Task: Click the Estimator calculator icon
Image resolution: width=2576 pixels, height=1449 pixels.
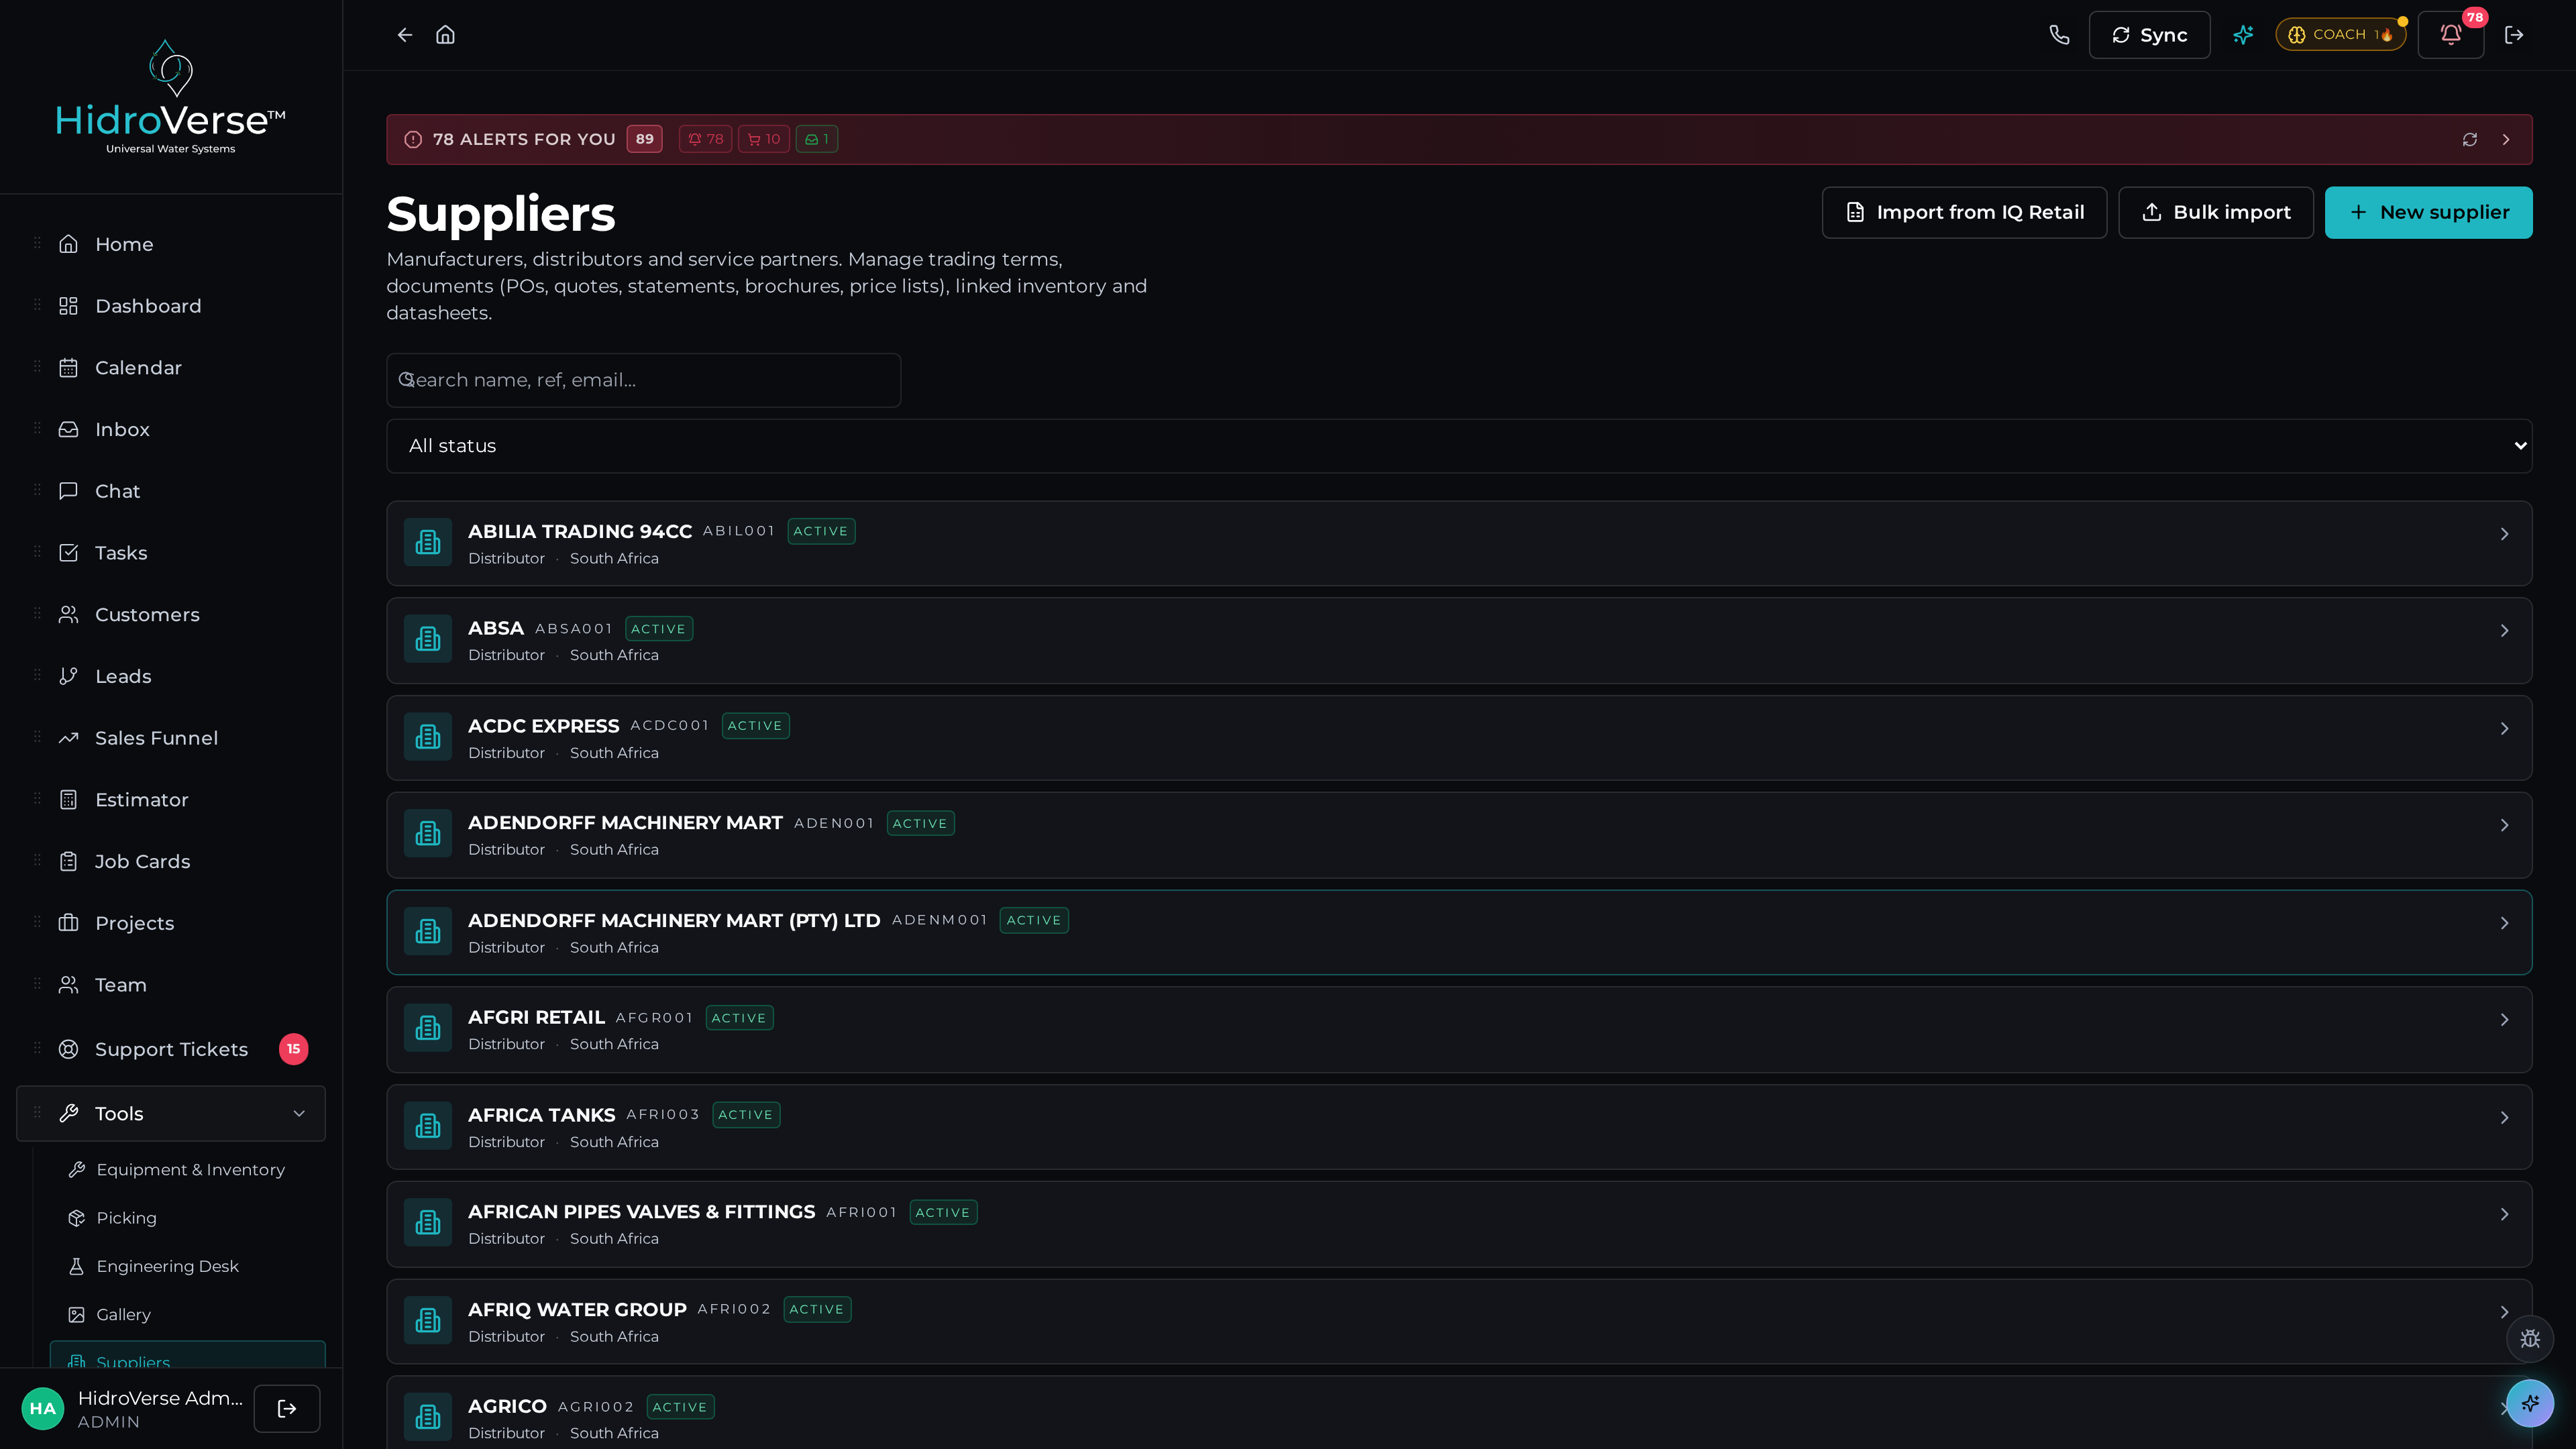Action: tap(68, 800)
